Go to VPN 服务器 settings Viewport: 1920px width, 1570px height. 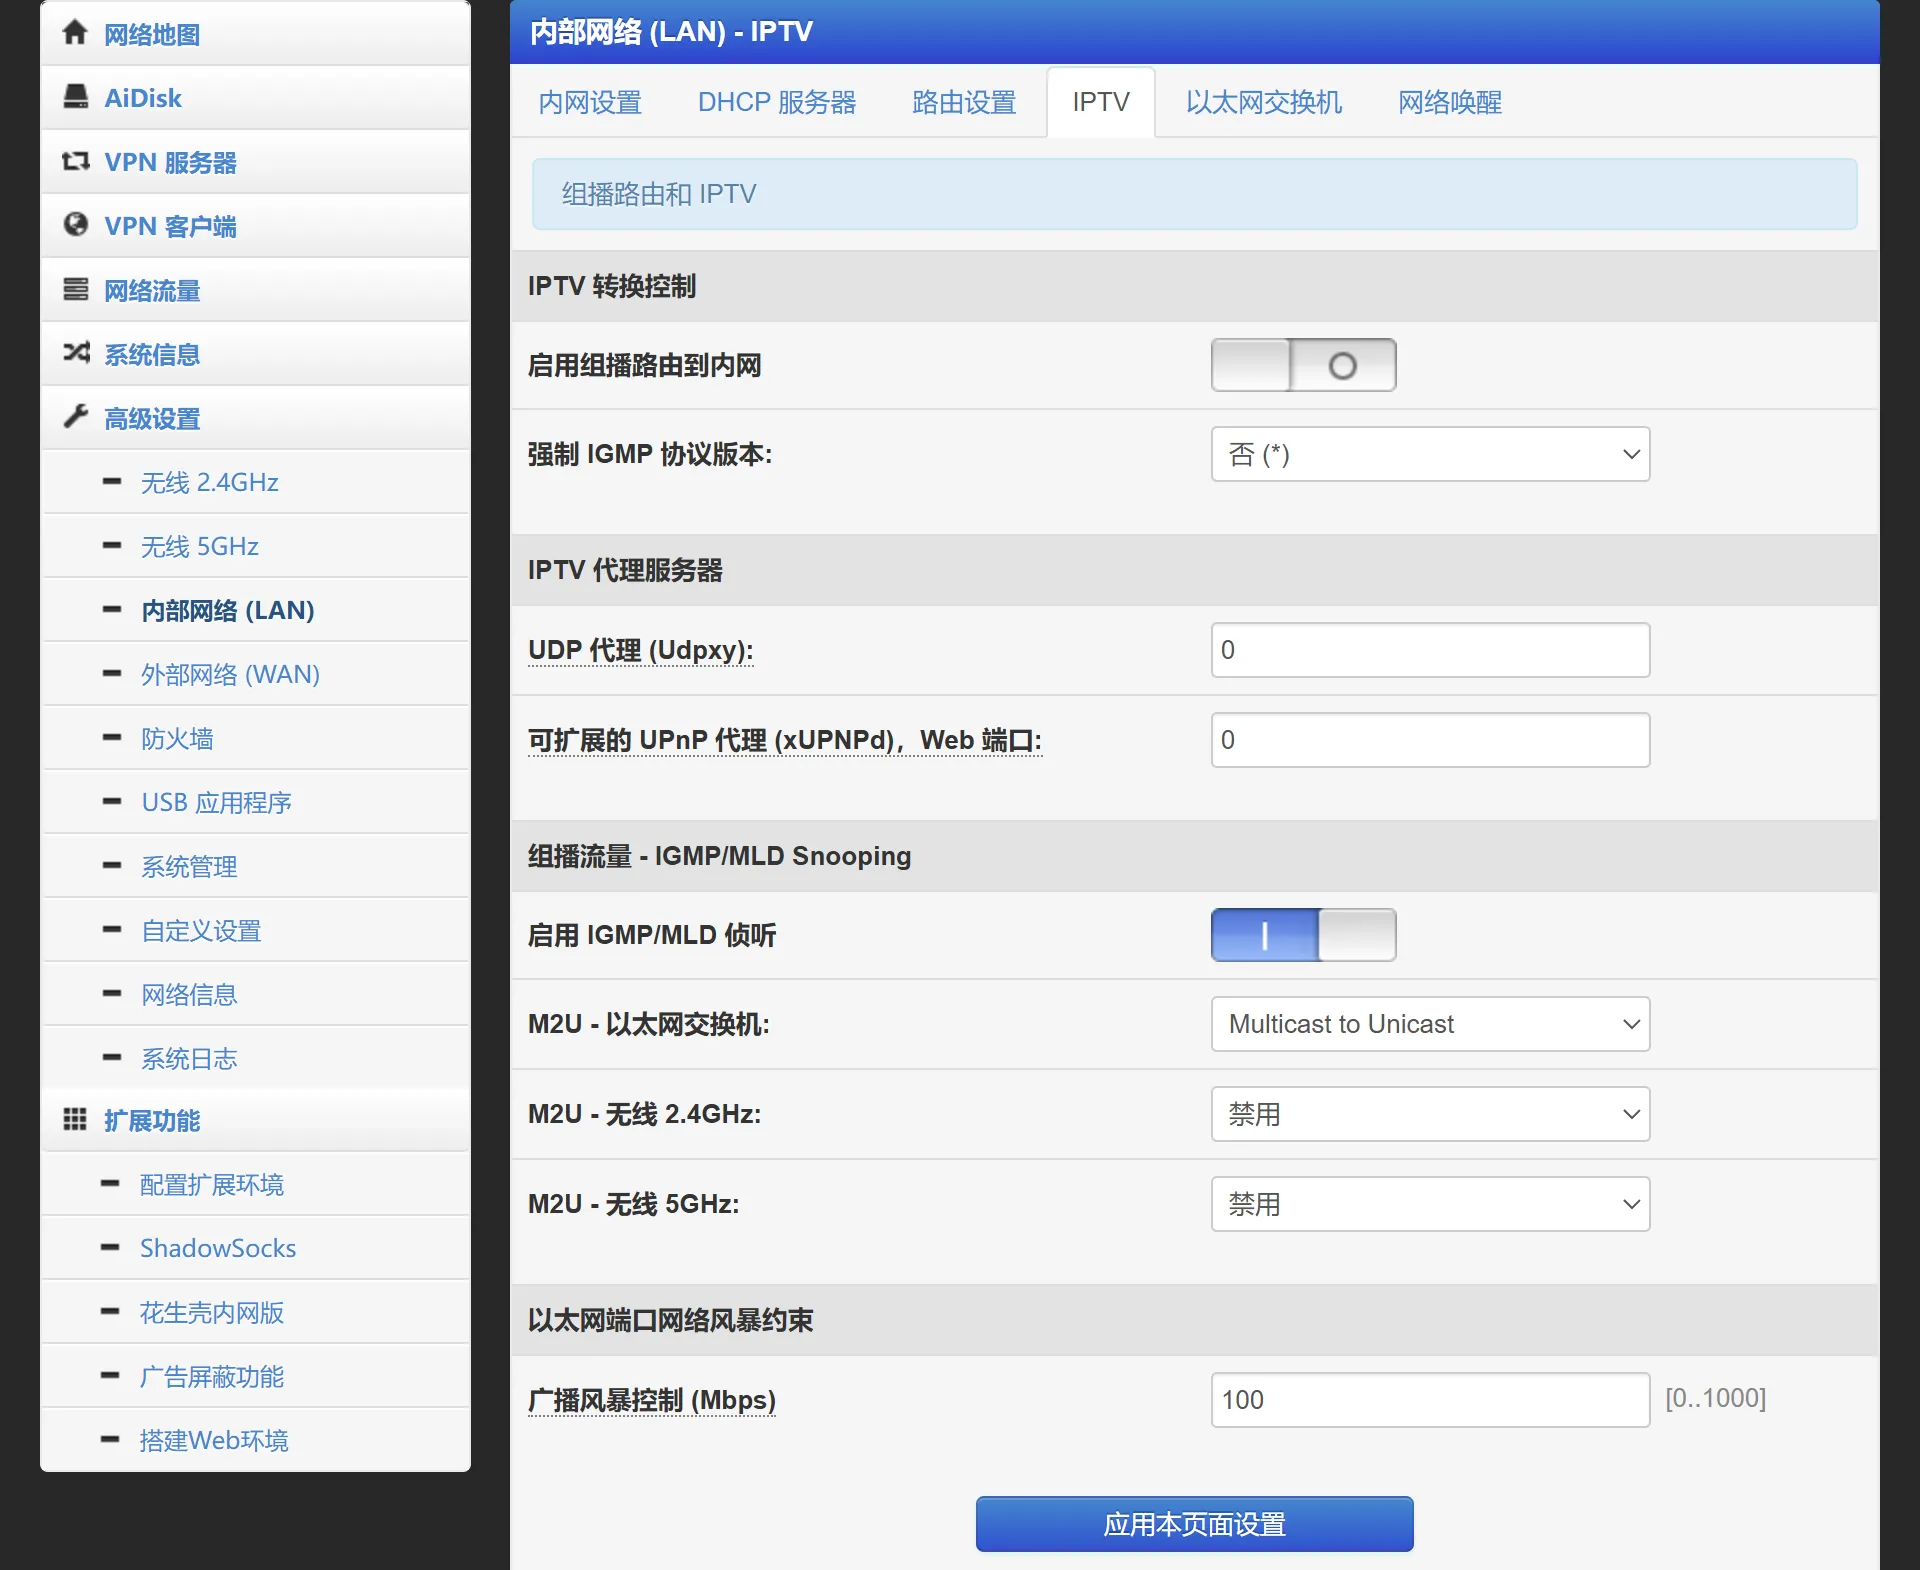[170, 161]
